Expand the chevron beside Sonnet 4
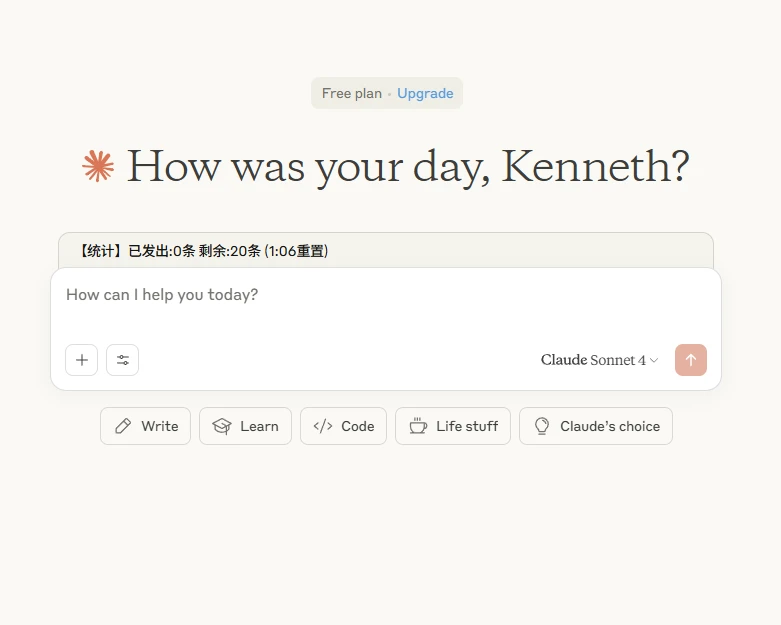Screen dimensions: 781x625 tap(654, 361)
